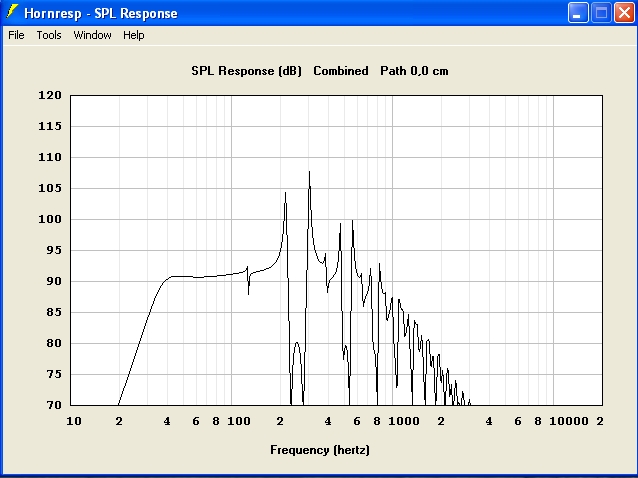
Task: Click the 10 hertz frequency label
Action: [x=74, y=421]
